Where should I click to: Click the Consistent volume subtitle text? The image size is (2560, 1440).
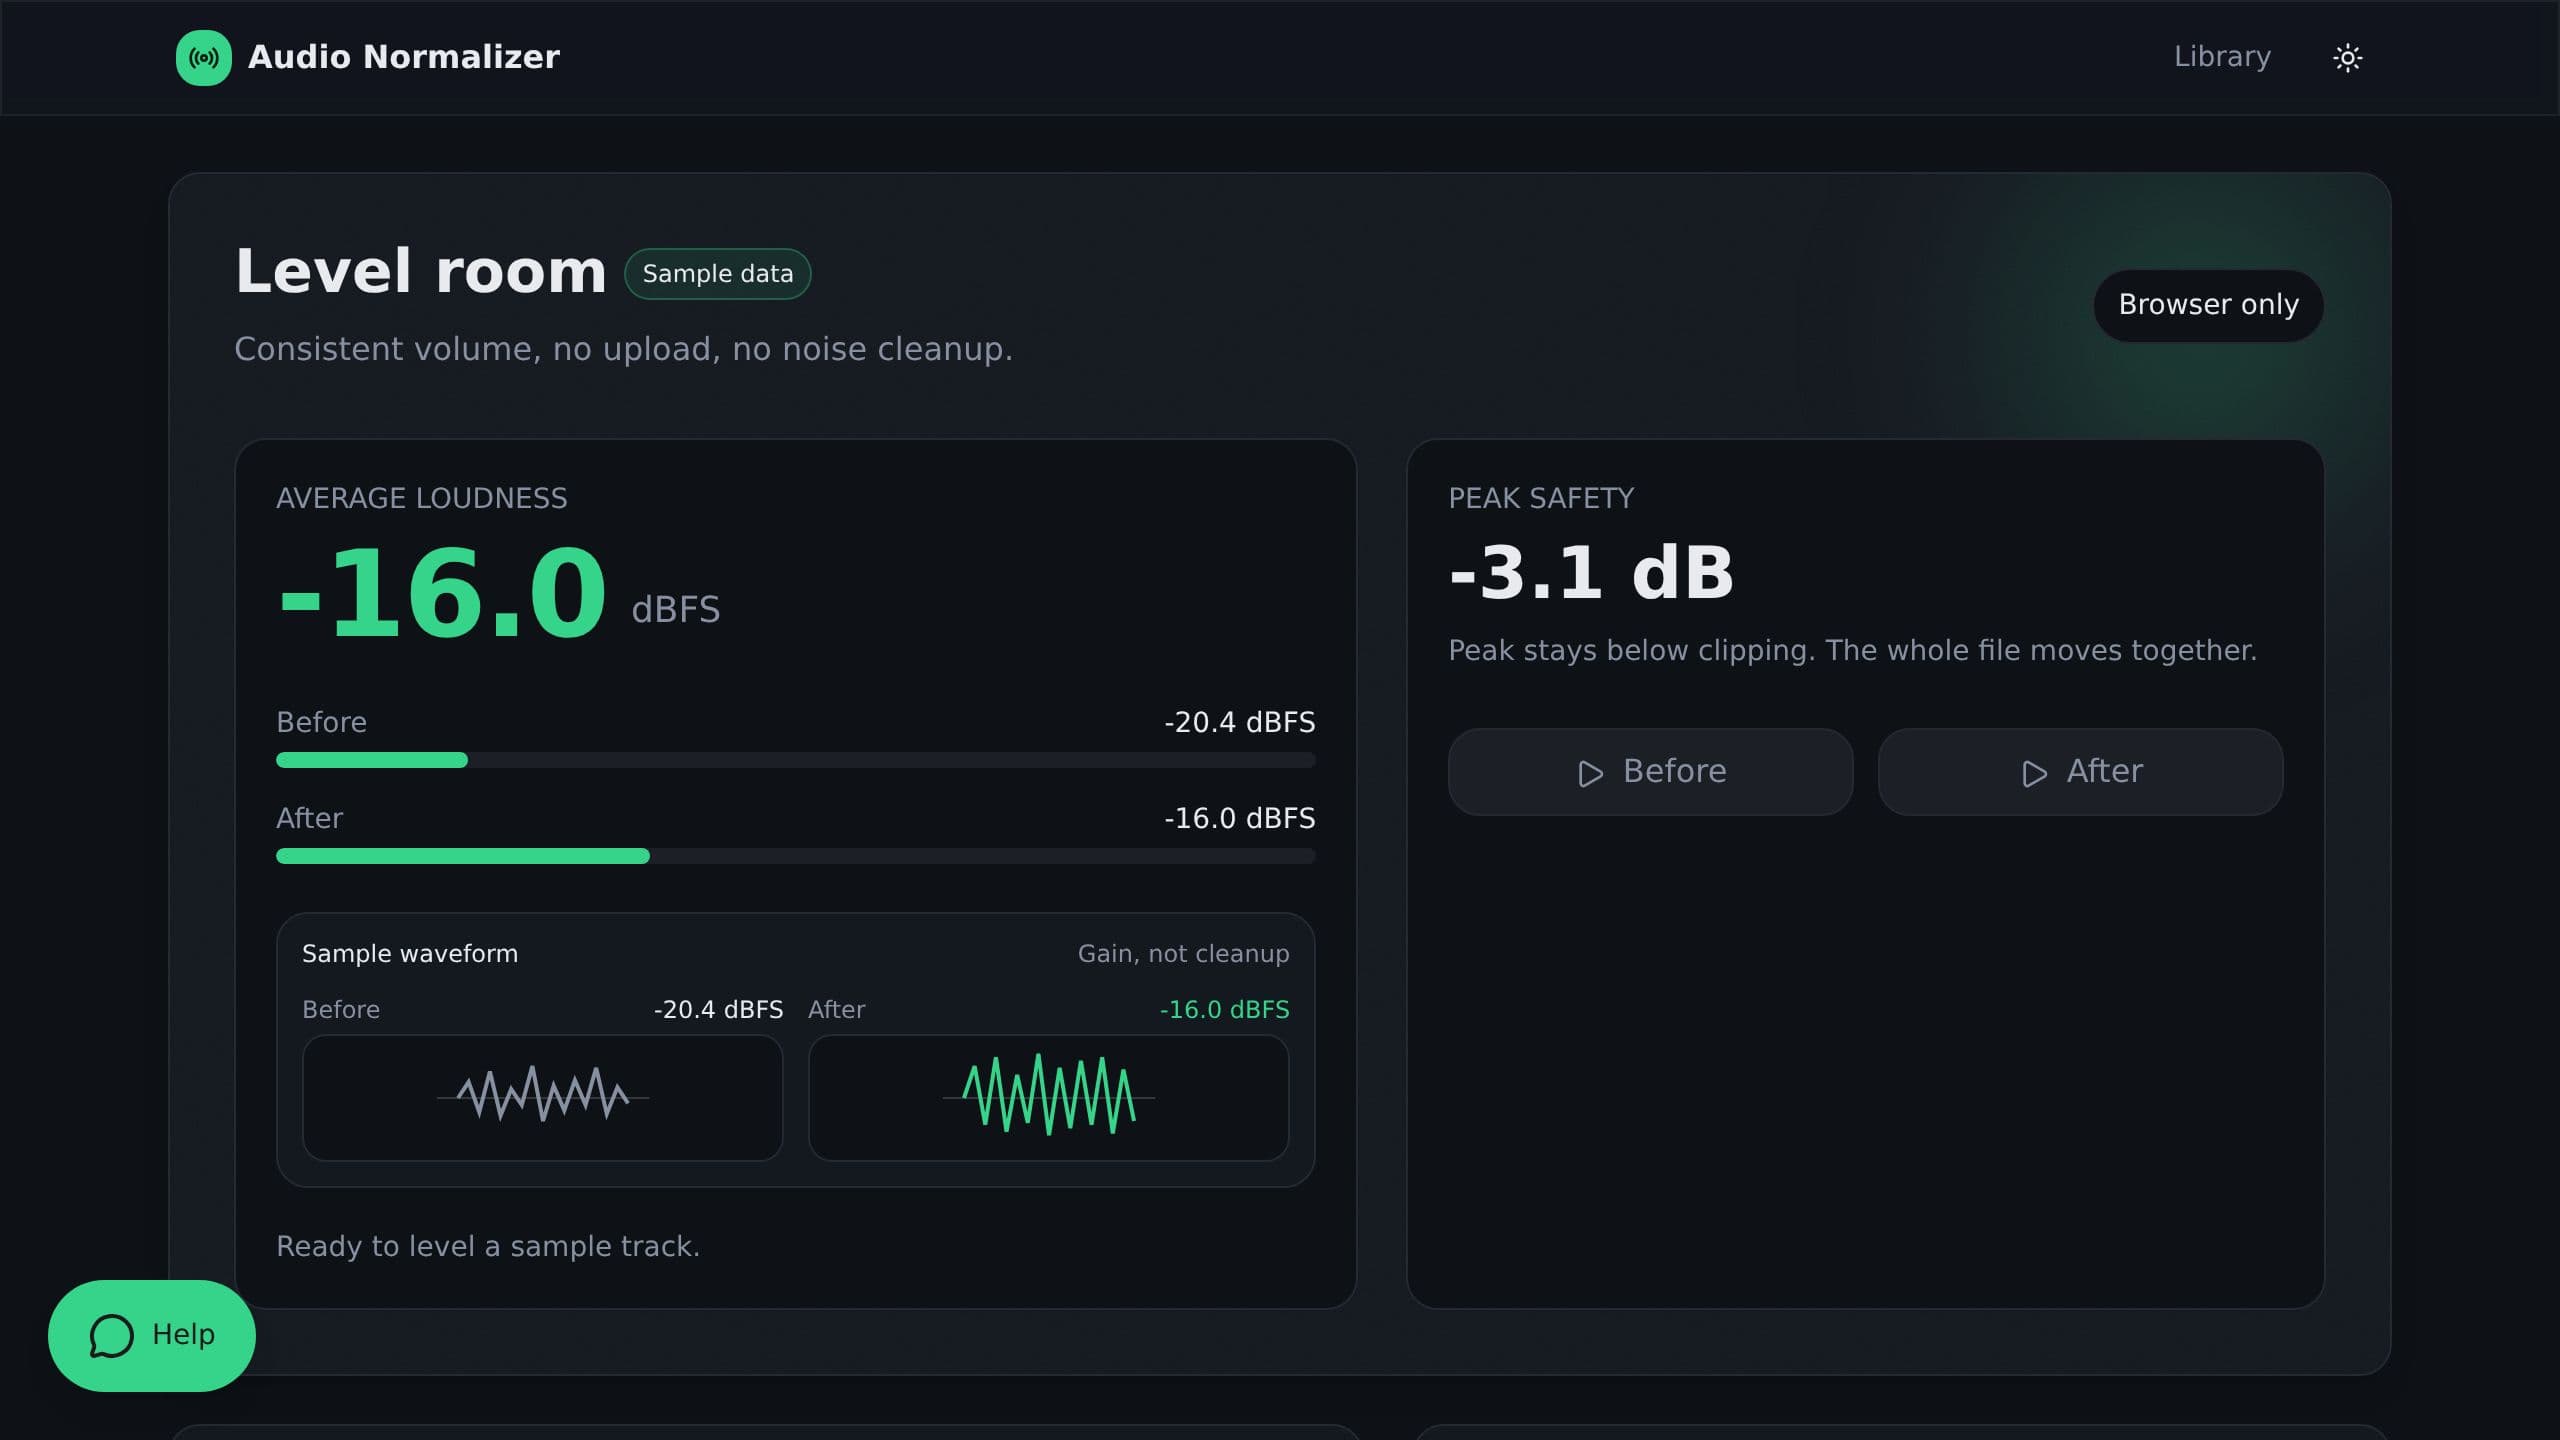pos(623,349)
